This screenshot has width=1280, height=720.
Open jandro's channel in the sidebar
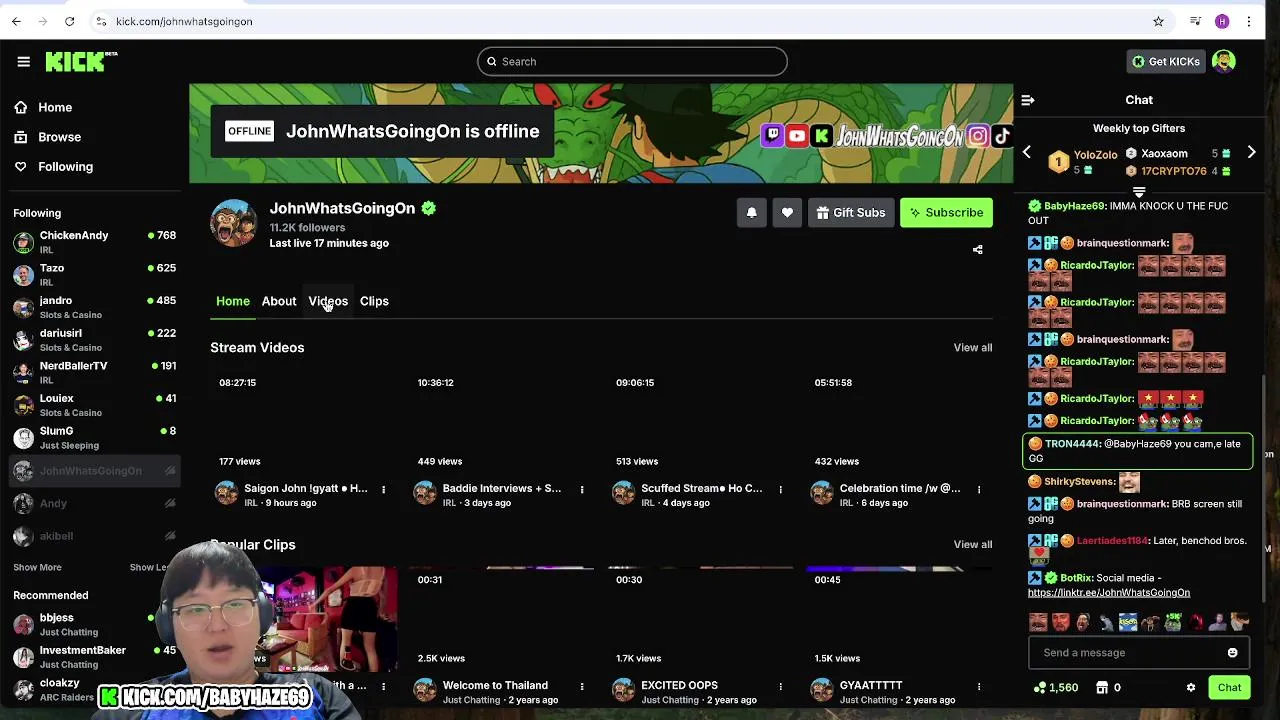coord(94,307)
